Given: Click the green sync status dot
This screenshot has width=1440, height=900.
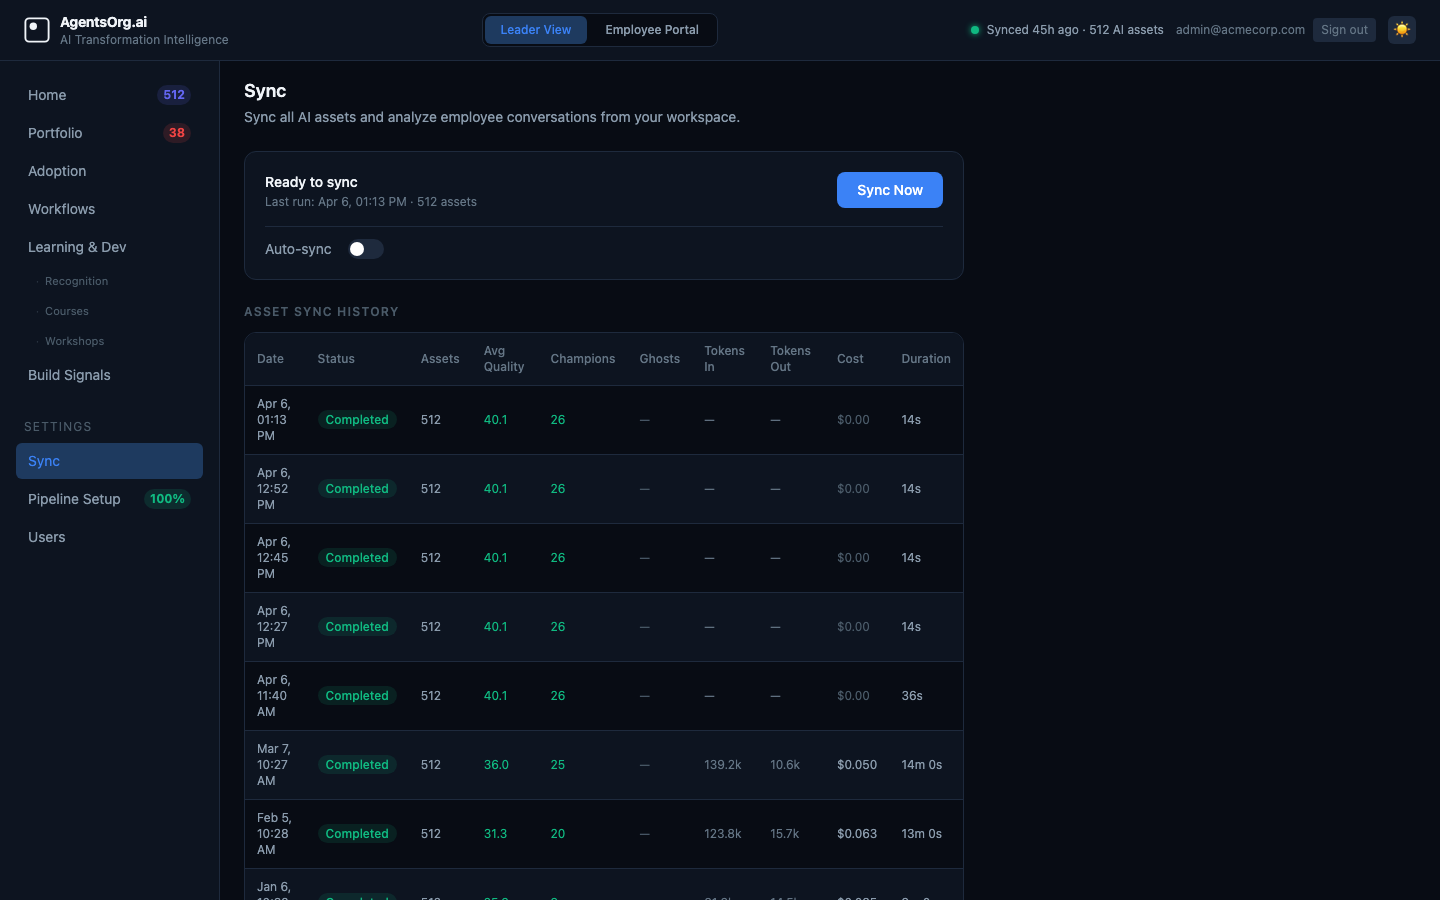Looking at the screenshot, I should tap(974, 30).
